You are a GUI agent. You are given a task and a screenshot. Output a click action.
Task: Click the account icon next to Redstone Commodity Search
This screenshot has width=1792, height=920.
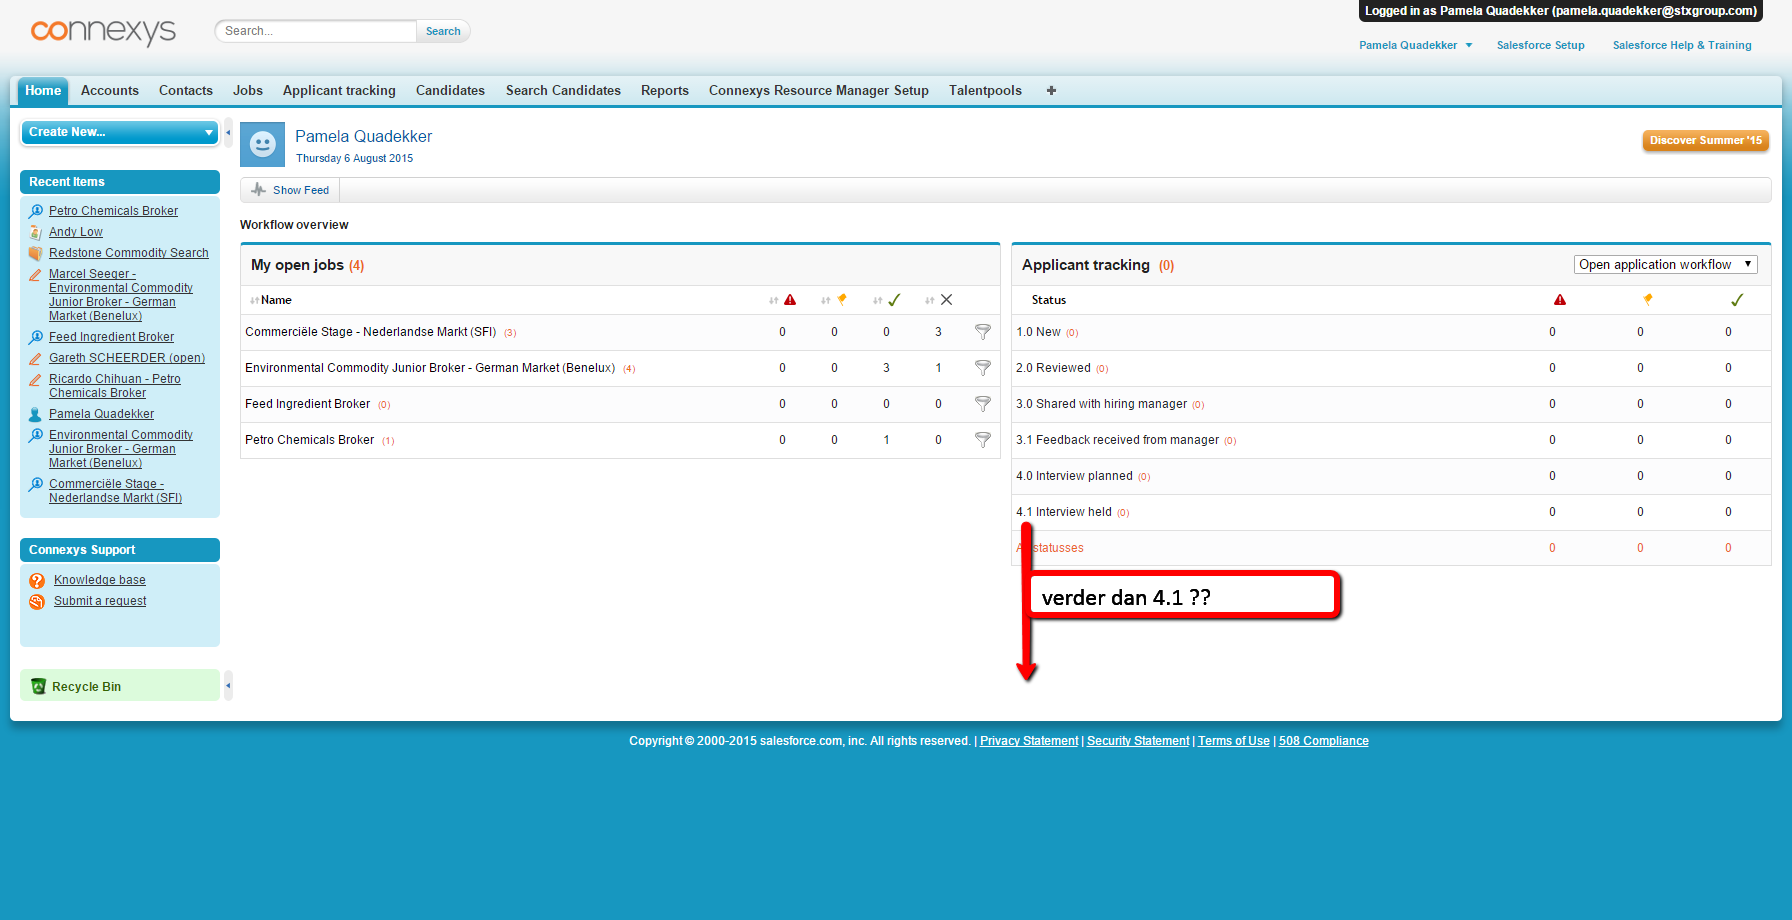pyautogui.click(x=36, y=253)
